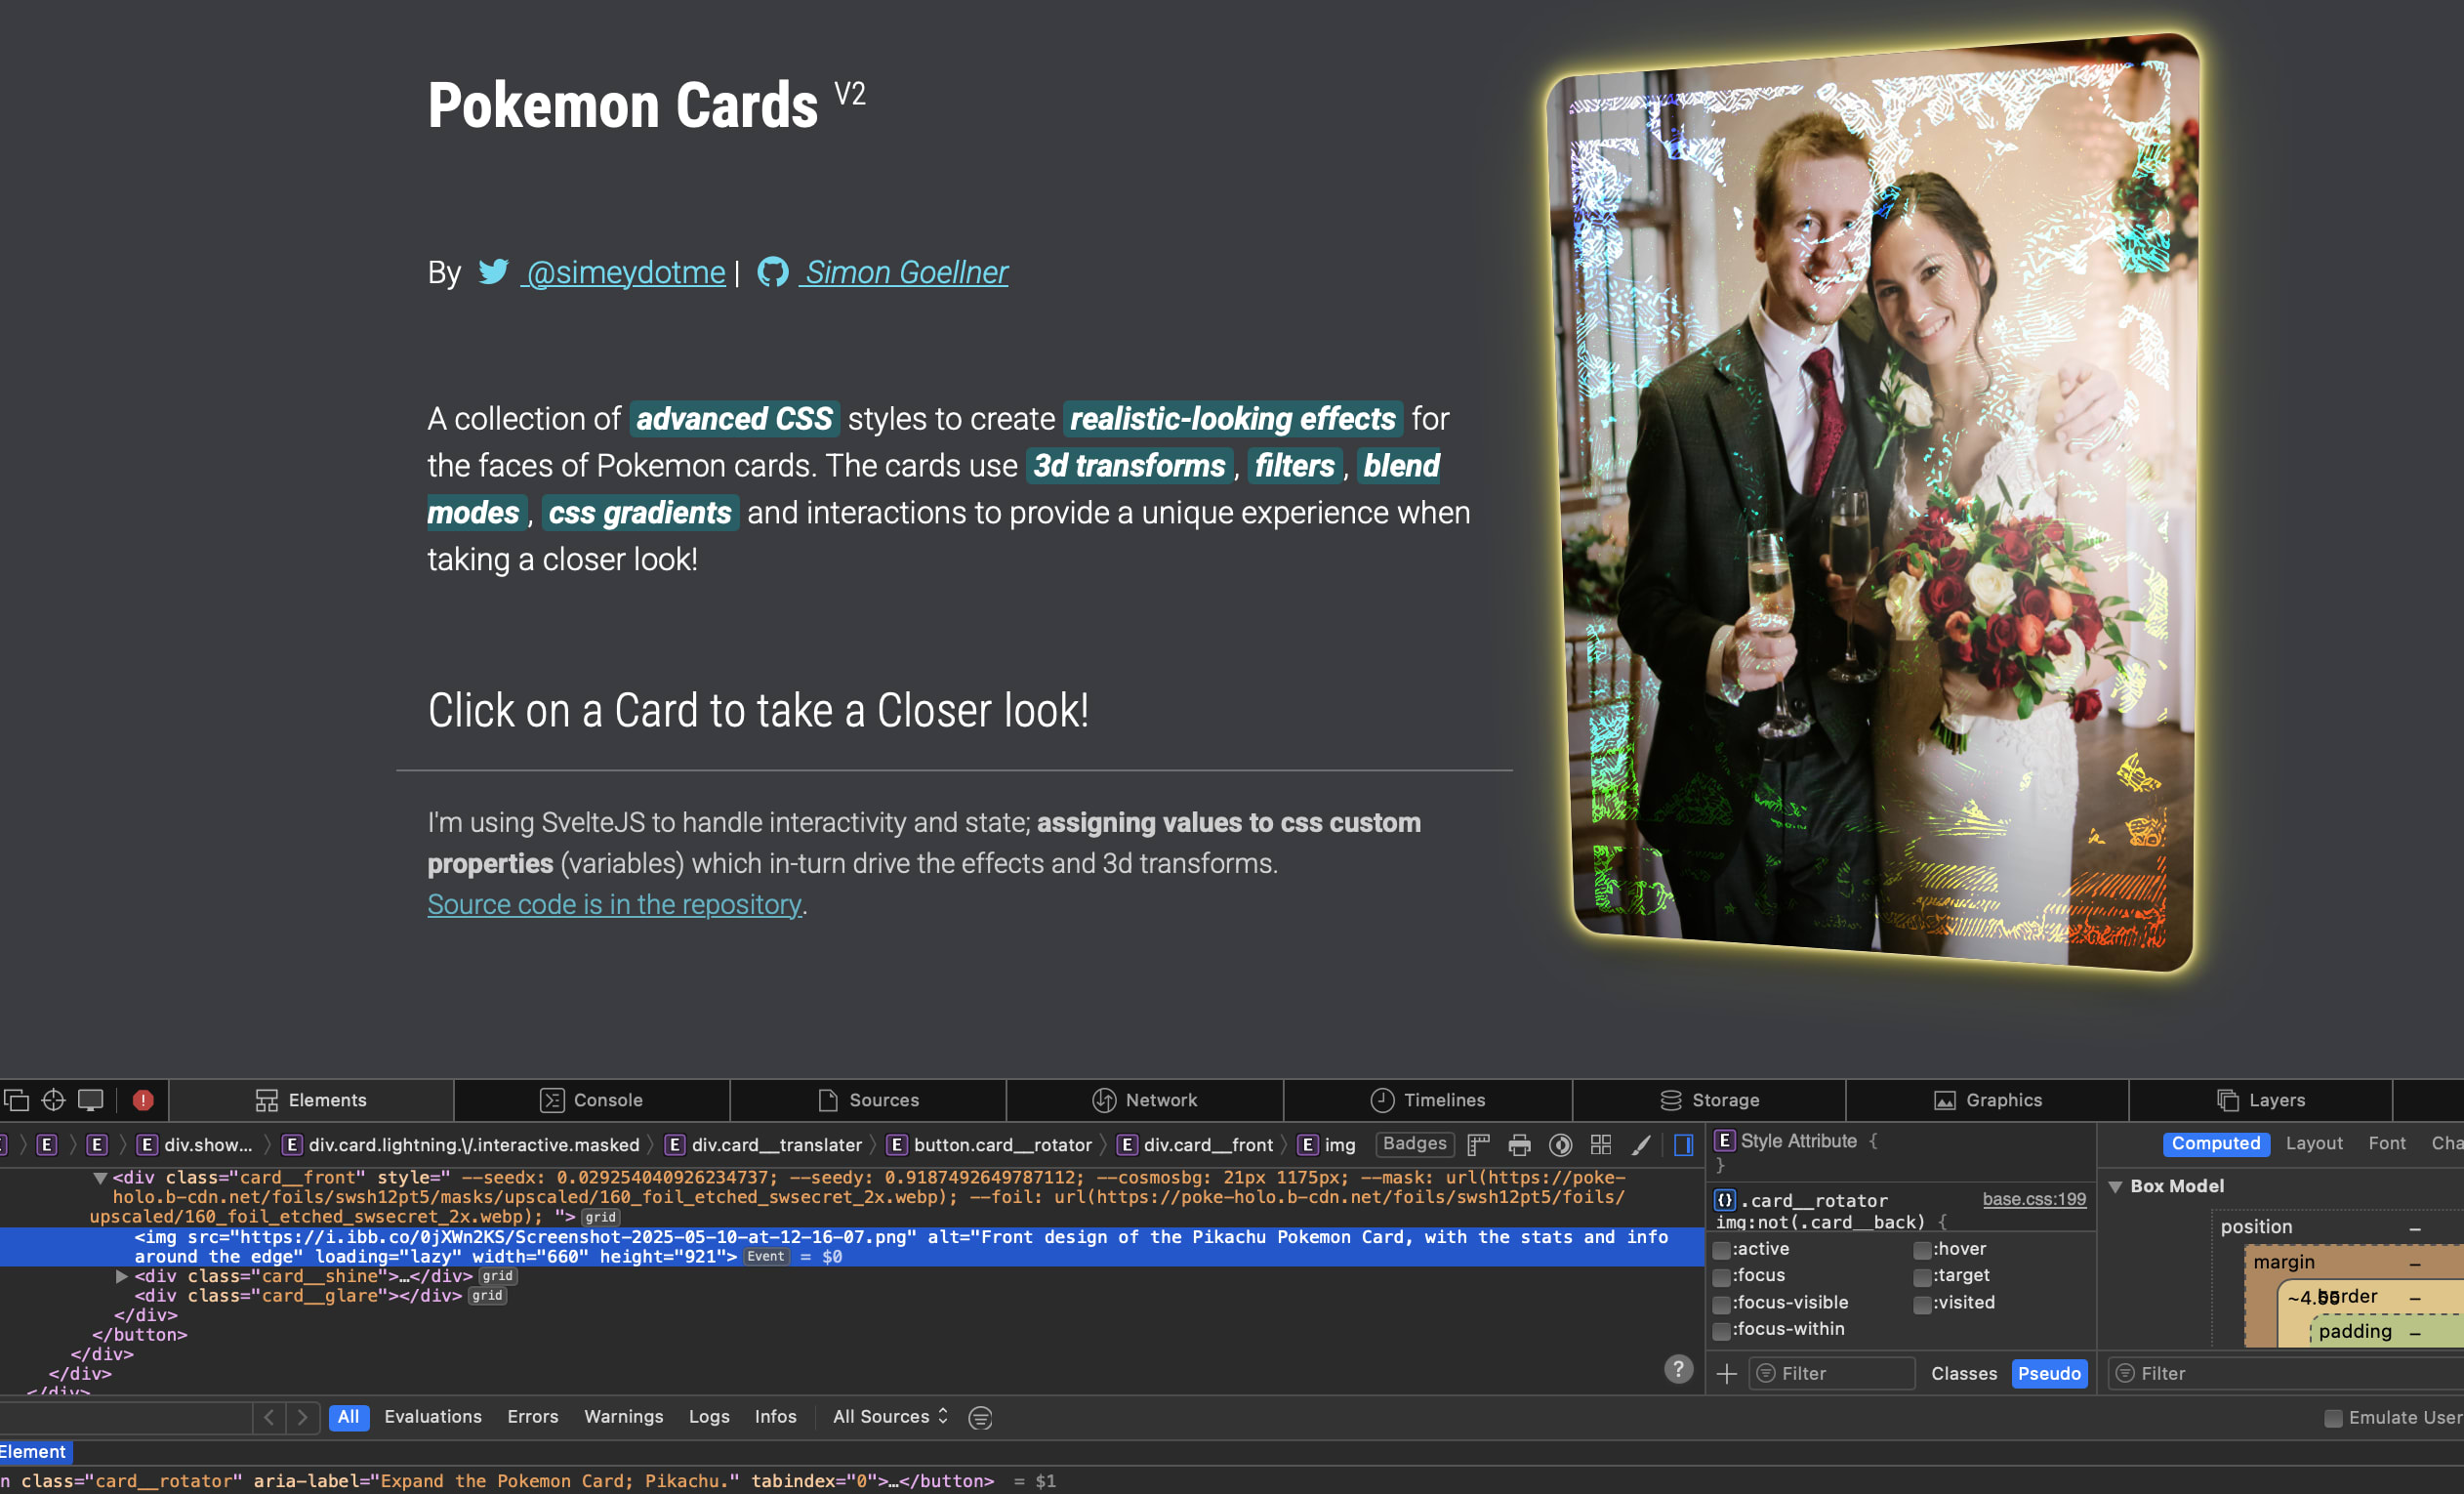The width and height of the screenshot is (2464, 1494).
Task: Click the device settings monitor icon
Action: click(x=91, y=1100)
